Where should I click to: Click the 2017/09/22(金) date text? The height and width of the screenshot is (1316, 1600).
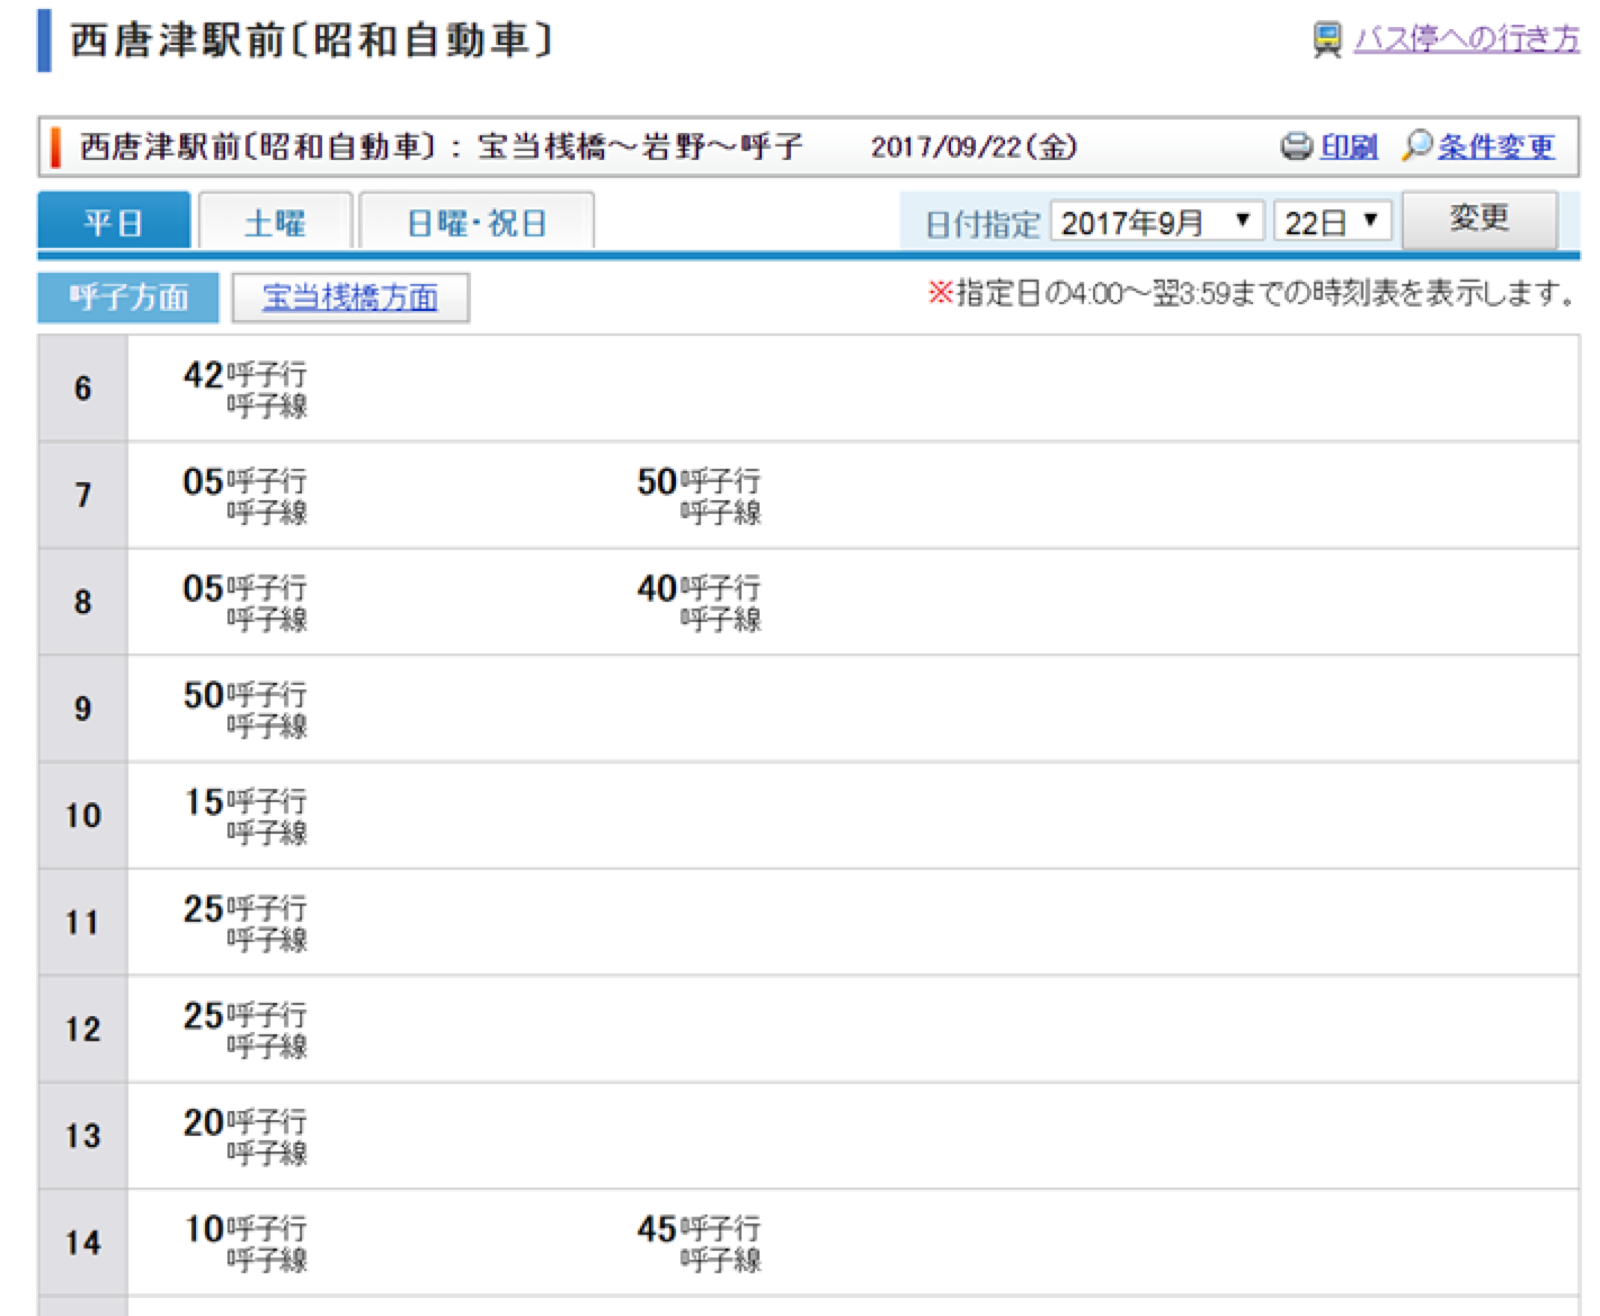point(974,147)
